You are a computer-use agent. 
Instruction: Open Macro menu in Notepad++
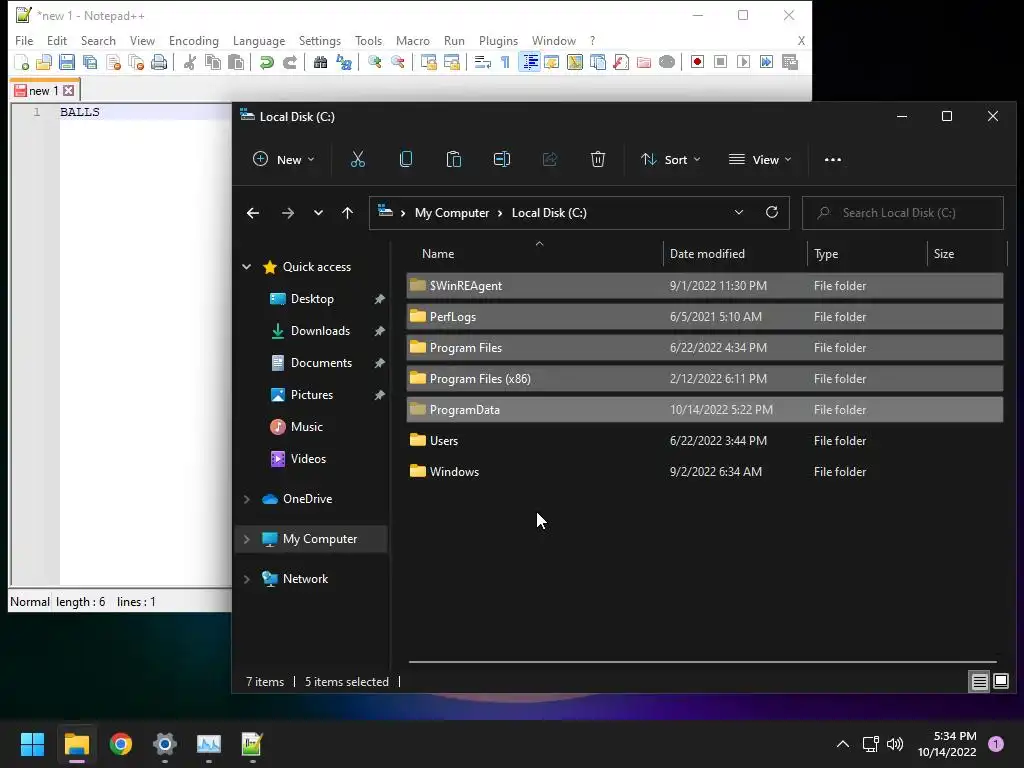[413, 40]
